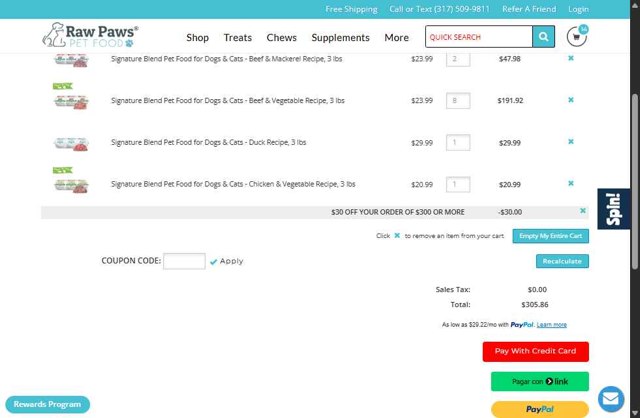The image size is (640, 418).
Task: Click the Free Shipping top link
Action: (351, 9)
